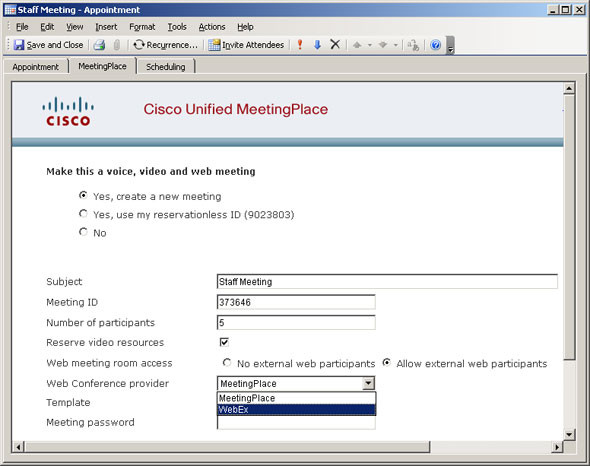This screenshot has height=466, width=590.
Task: Toggle Reserve video resources checkbox
Action: tap(224, 342)
